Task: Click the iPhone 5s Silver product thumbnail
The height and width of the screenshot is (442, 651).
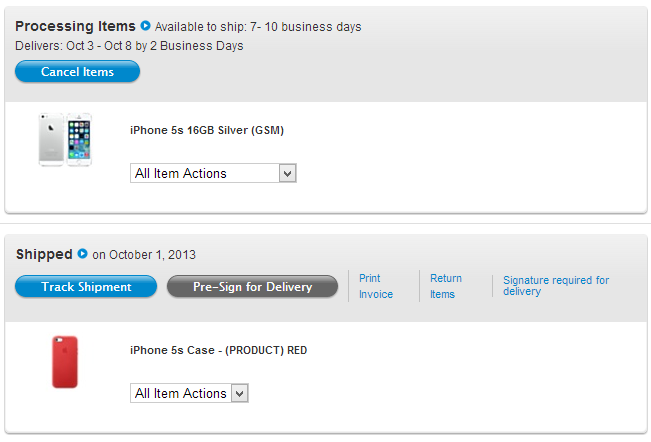Action: (65, 139)
